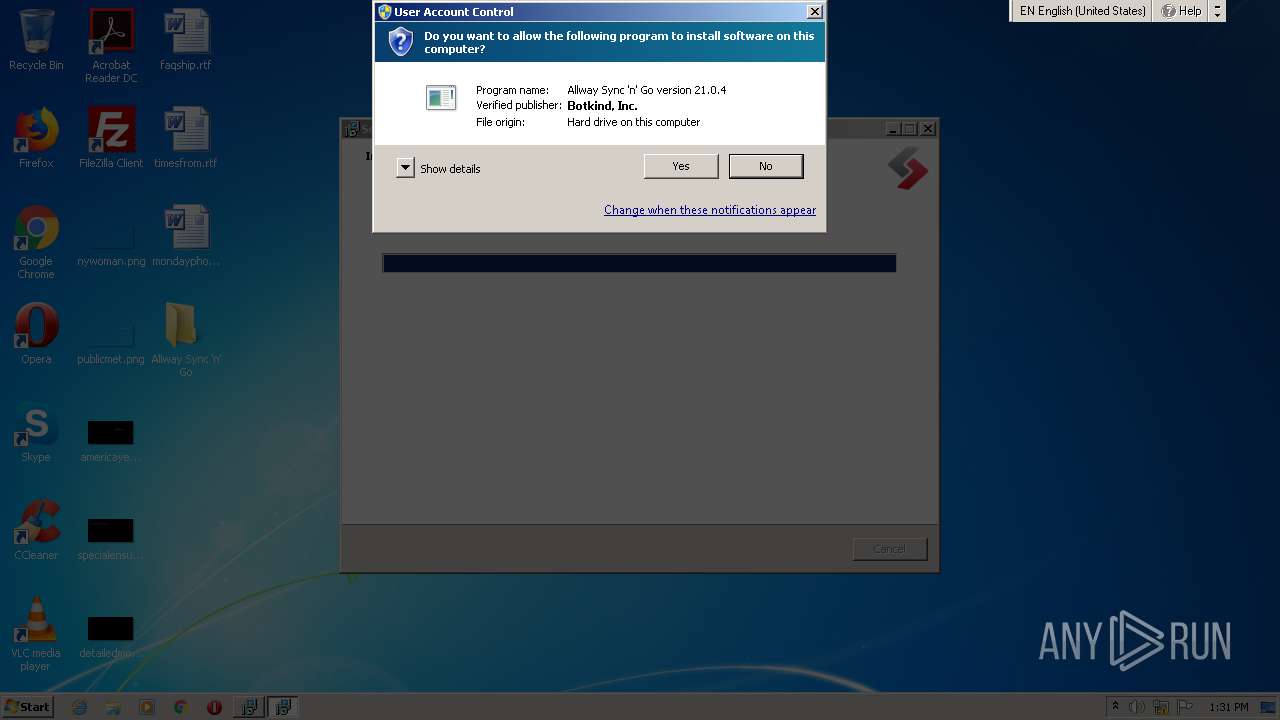Open Internet Explorer from the taskbar
This screenshot has width=1280, height=720.
pyautogui.click(x=80, y=707)
